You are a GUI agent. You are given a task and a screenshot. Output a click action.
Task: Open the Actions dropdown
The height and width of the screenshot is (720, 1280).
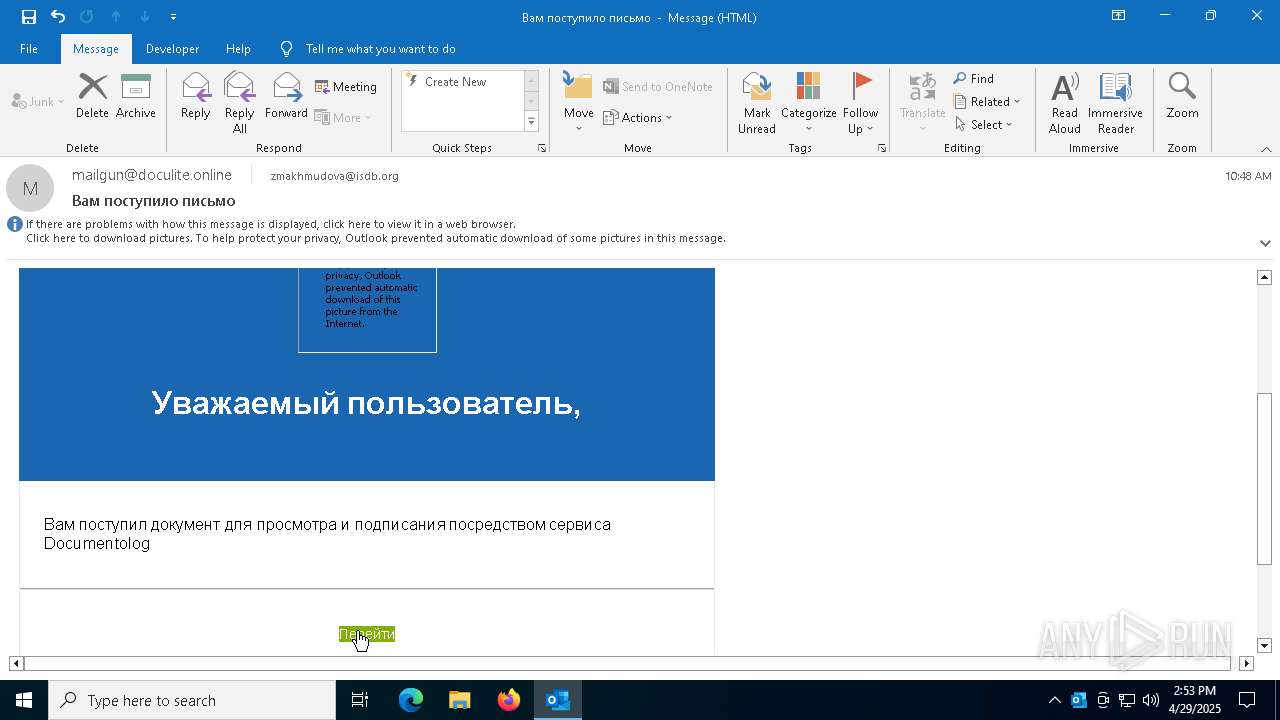[x=638, y=117]
